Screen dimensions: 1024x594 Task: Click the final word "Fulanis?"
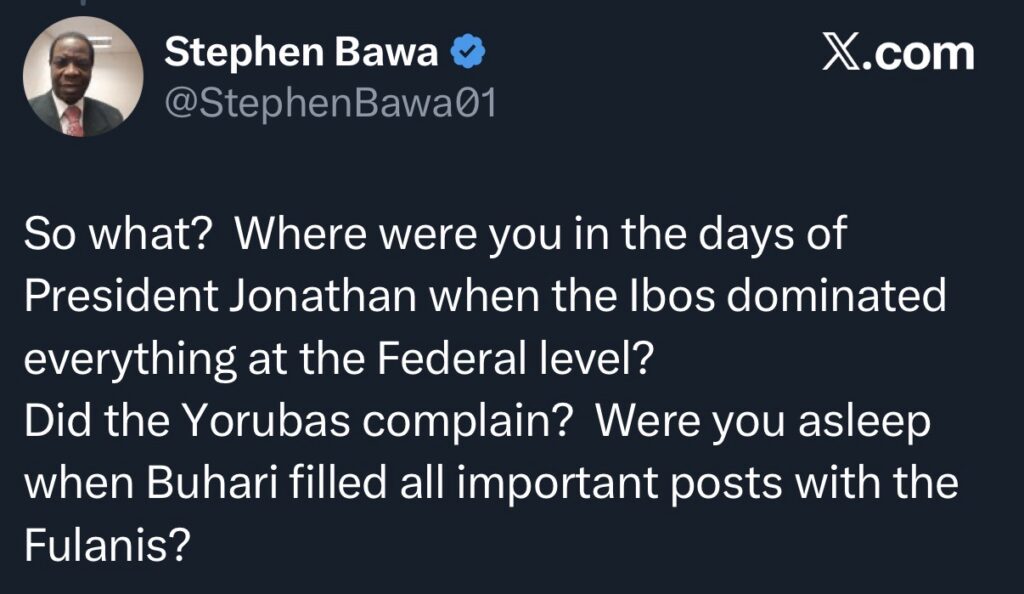click(107, 546)
